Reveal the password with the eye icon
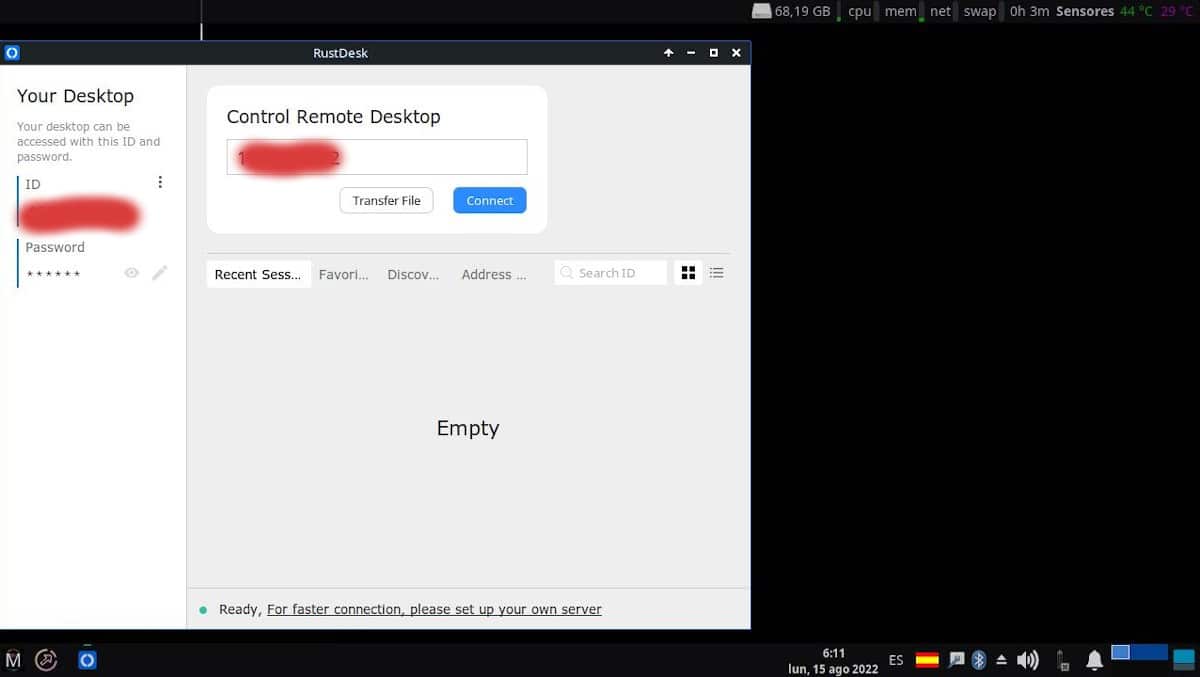 131,273
